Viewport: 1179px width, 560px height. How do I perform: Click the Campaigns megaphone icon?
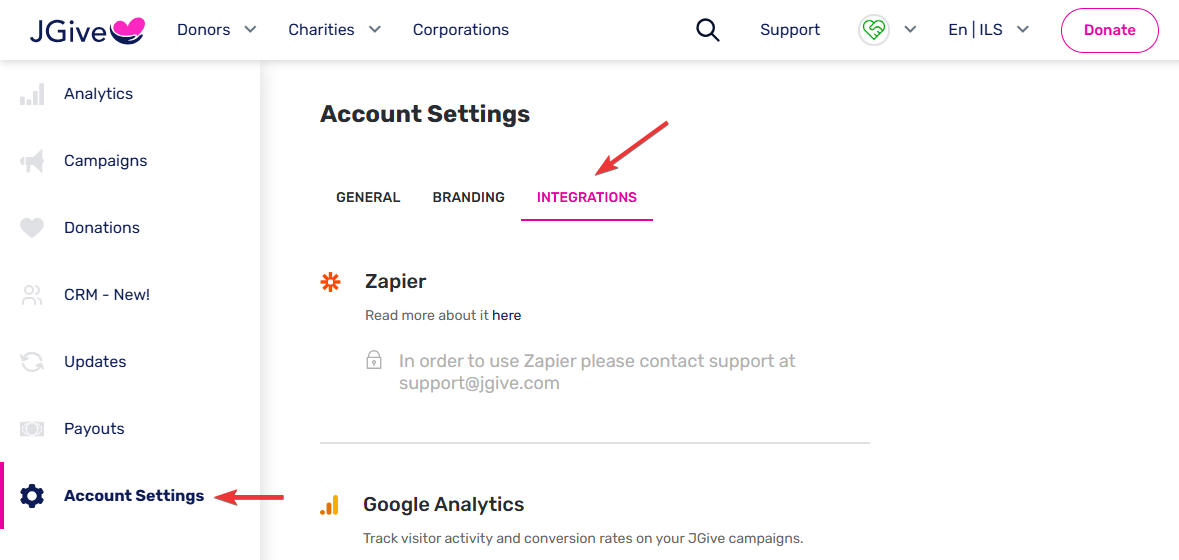click(32, 161)
